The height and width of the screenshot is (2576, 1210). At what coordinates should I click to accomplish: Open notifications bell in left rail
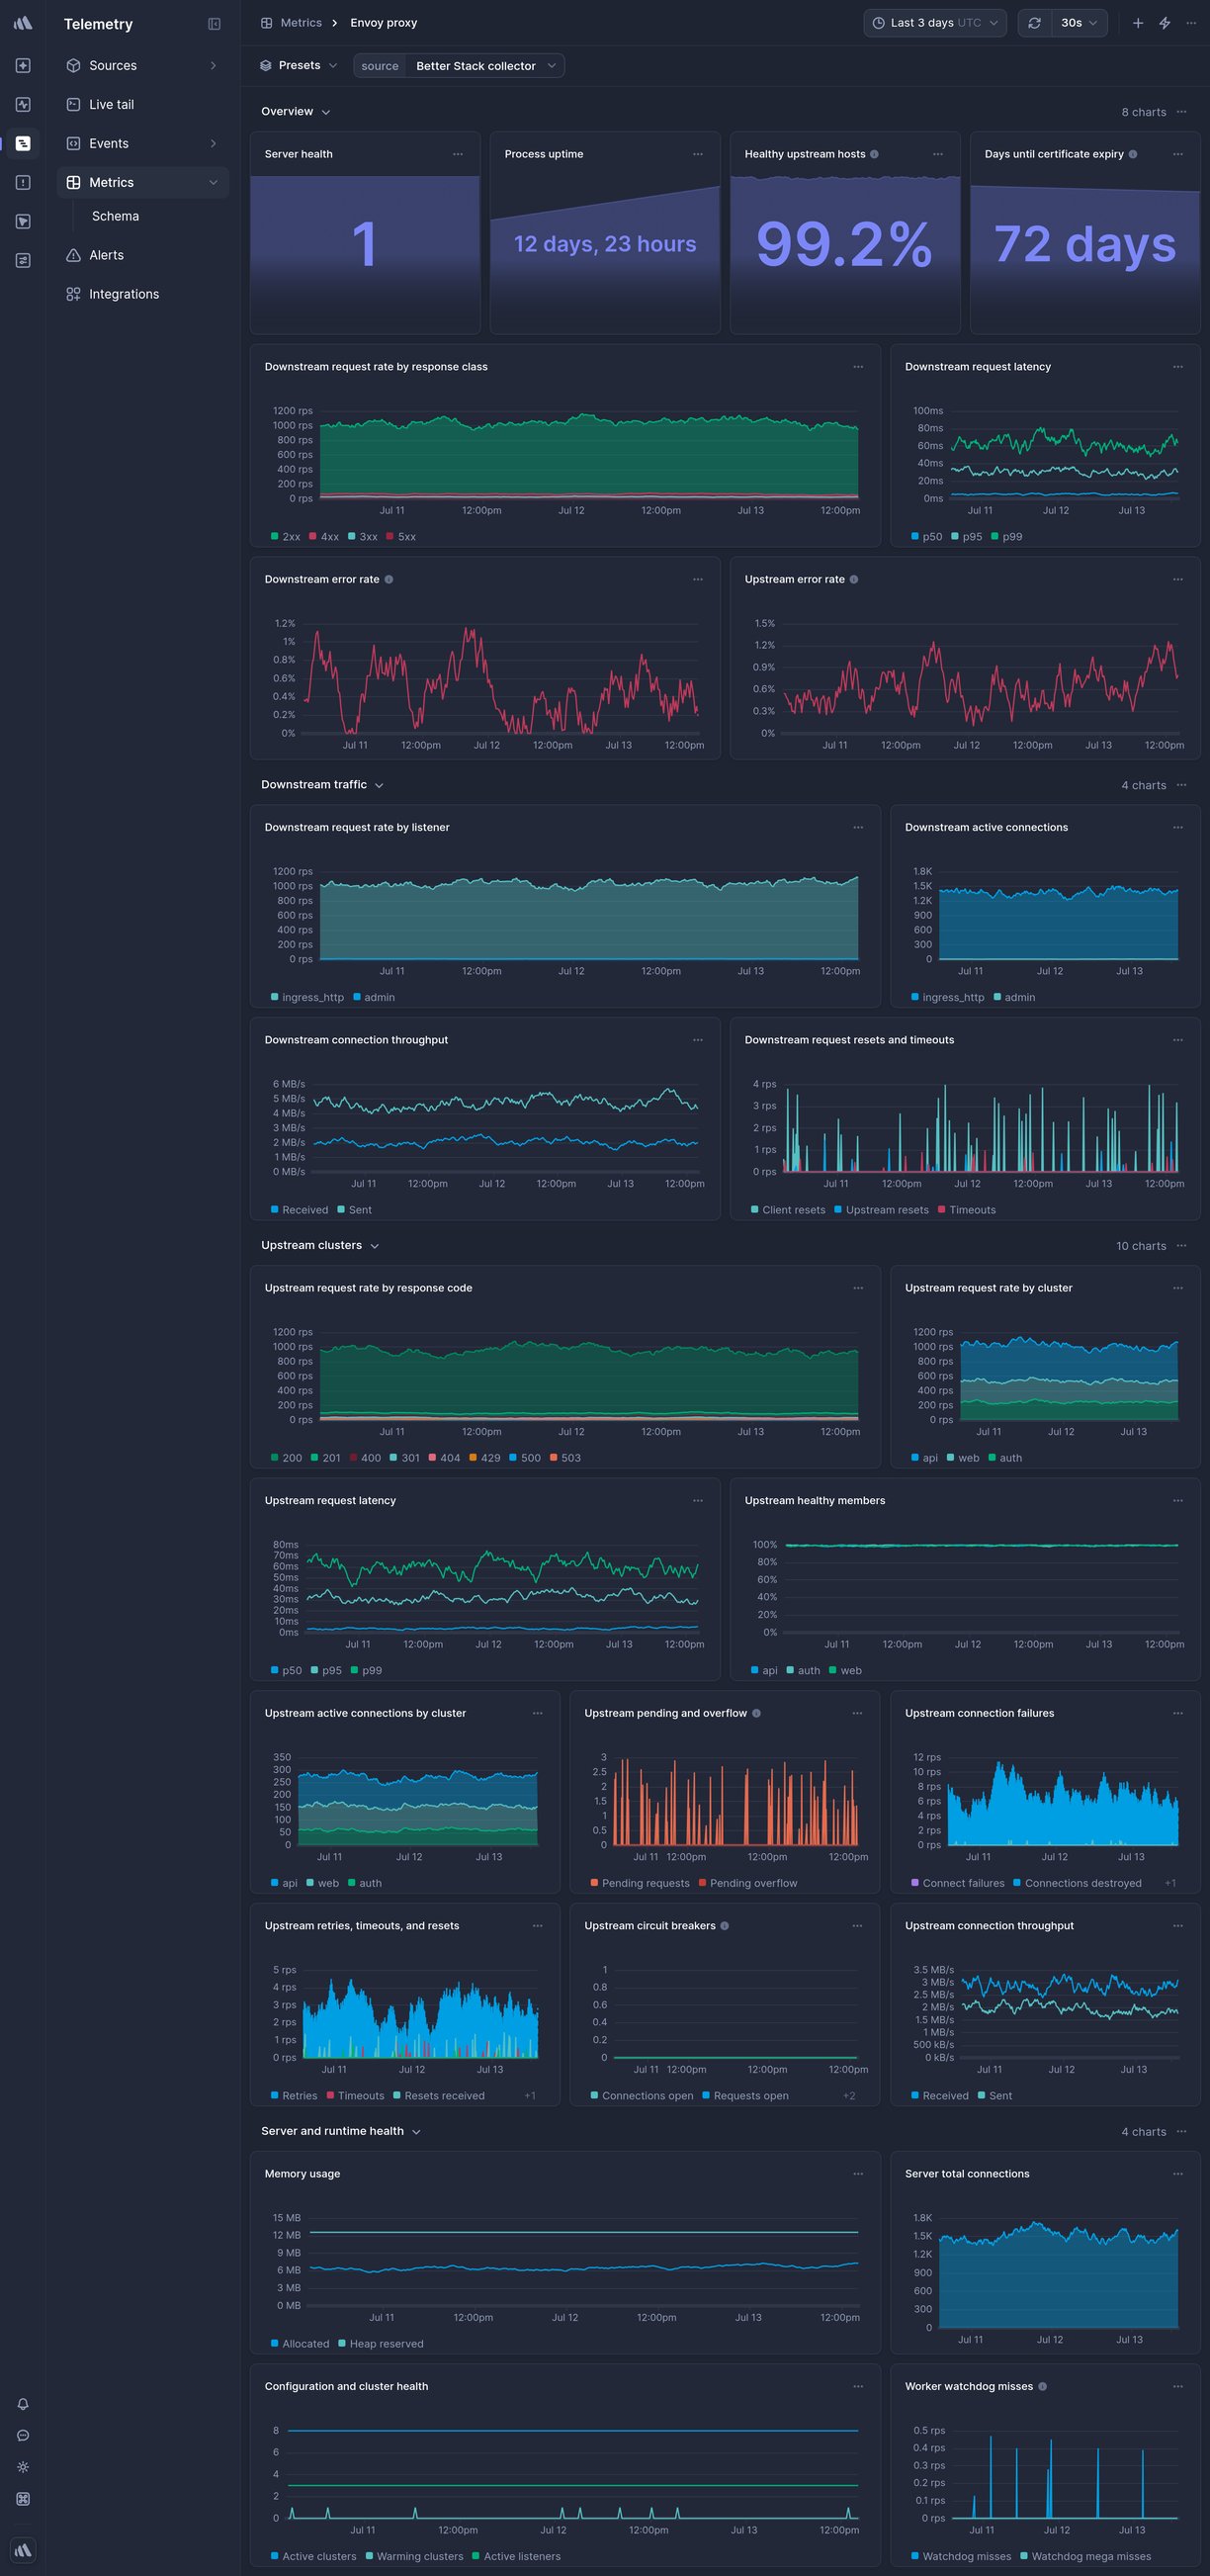pyautogui.click(x=23, y=2404)
